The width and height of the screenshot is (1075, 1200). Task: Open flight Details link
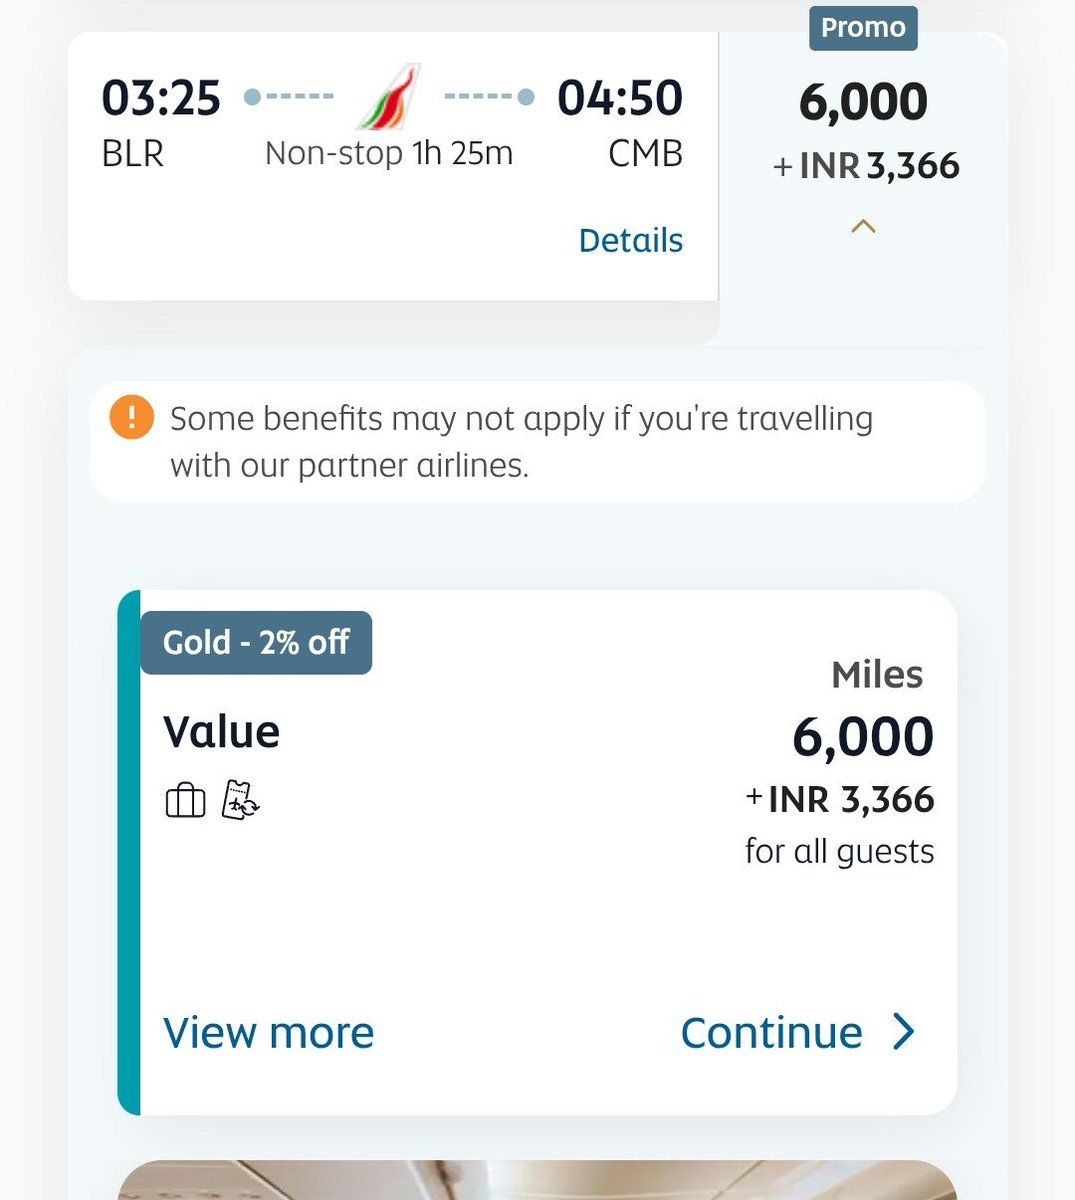631,240
